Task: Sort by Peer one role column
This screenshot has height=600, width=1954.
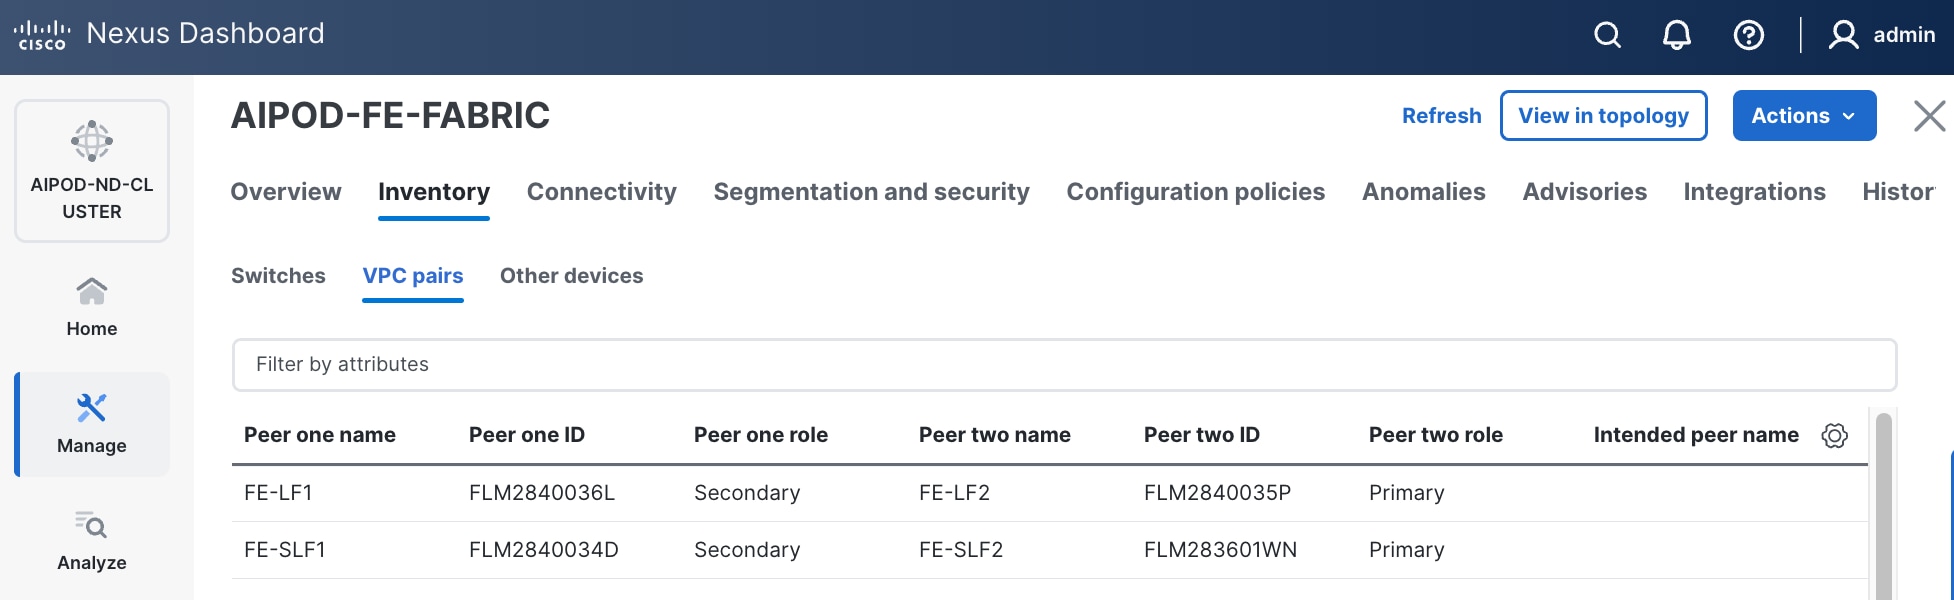Action: tap(761, 435)
